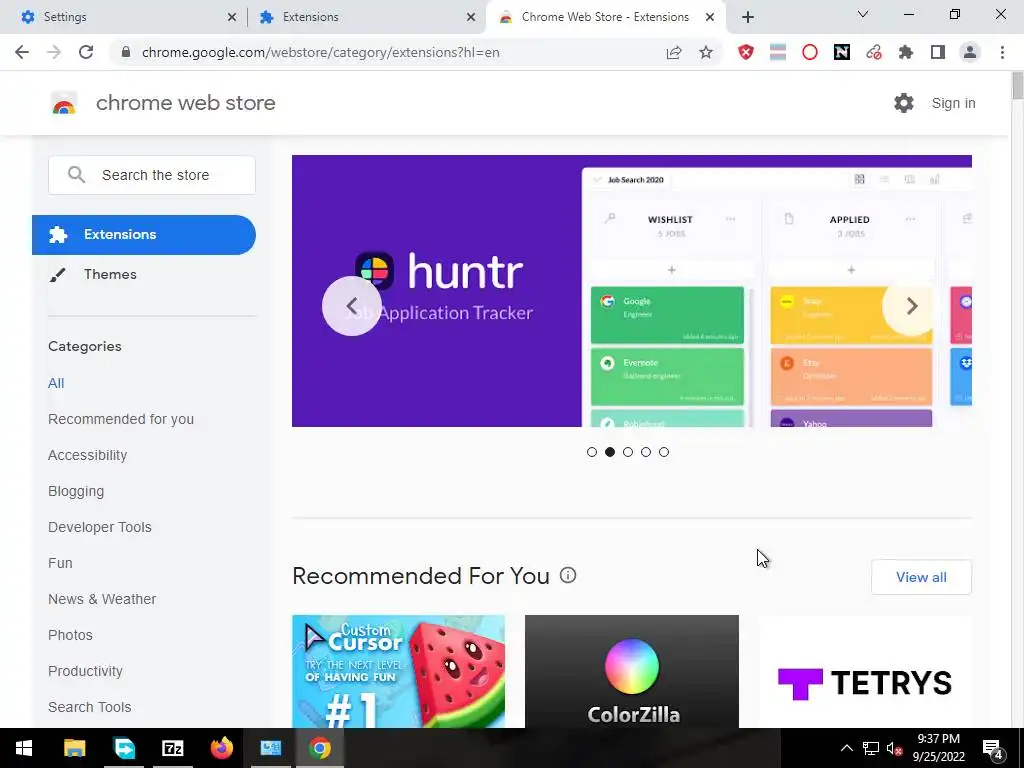The height and width of the screenshot is (768, 1024).
Task: Choose the Photos category
Action: click(x=70, y=635)
